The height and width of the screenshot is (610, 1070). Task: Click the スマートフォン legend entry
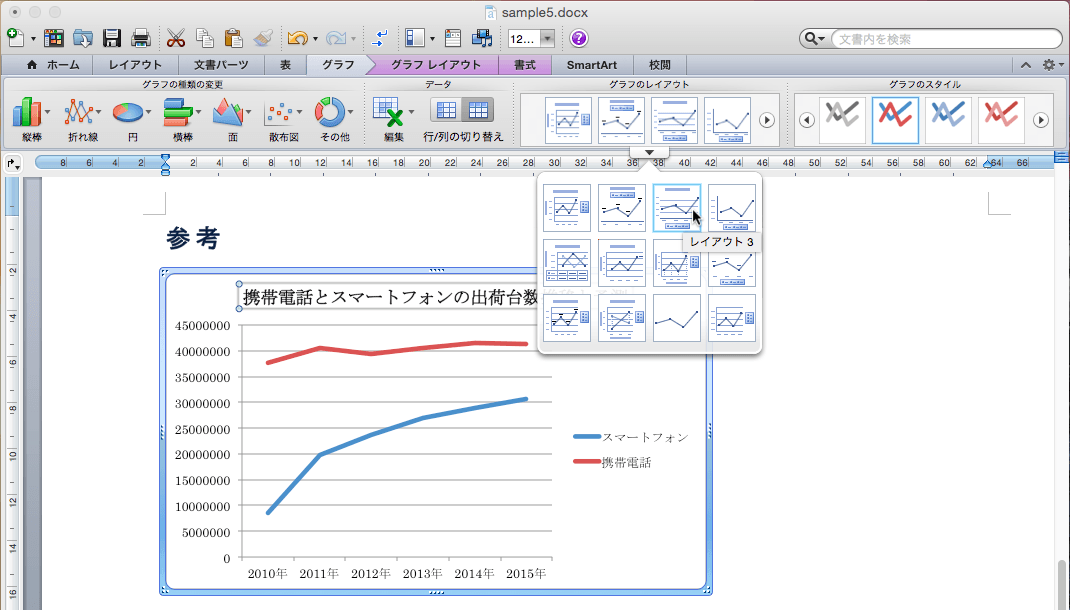click(x=631, y=437)
